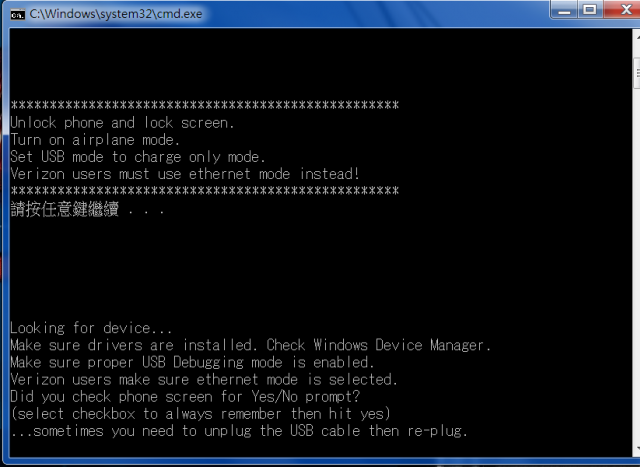Click the "unplug the USB cable" line
Viewport: 640px width, 467px height.
[239, 431]
